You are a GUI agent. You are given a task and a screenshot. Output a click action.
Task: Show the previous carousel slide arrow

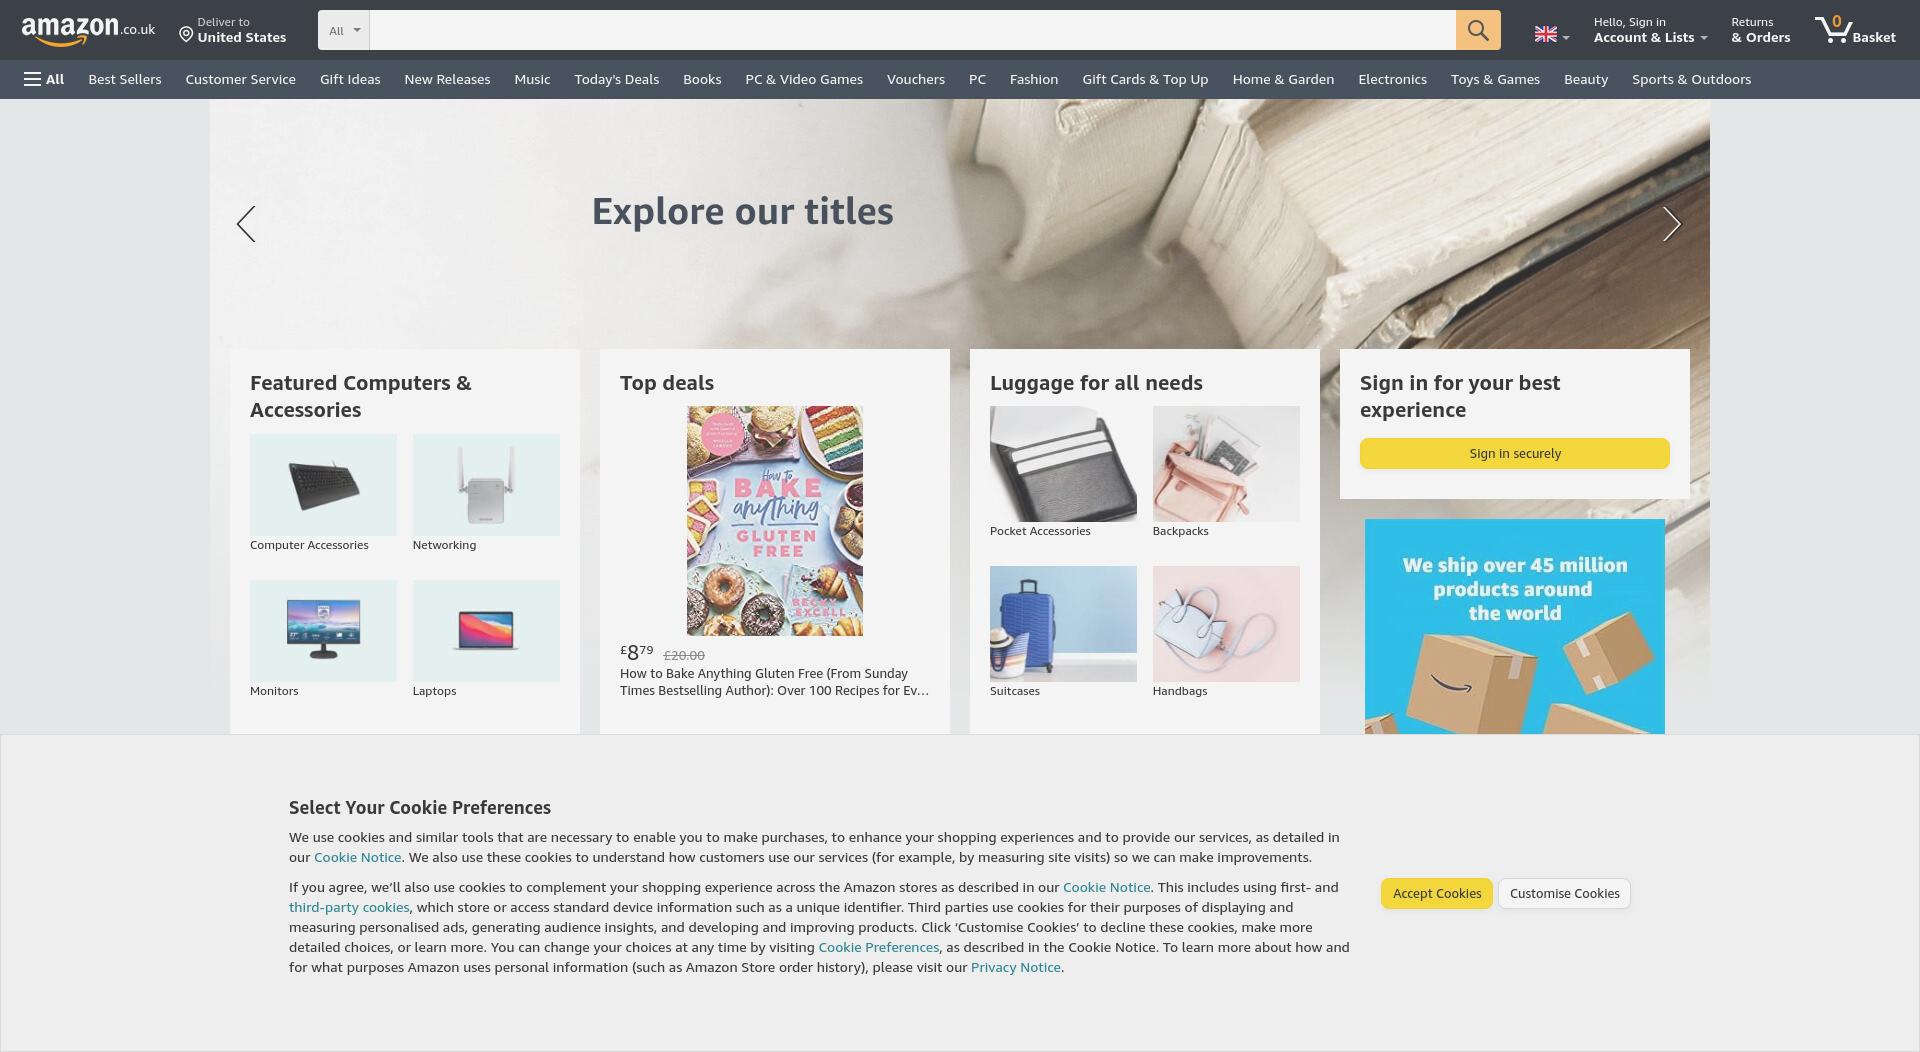click(x=246, y=224)
